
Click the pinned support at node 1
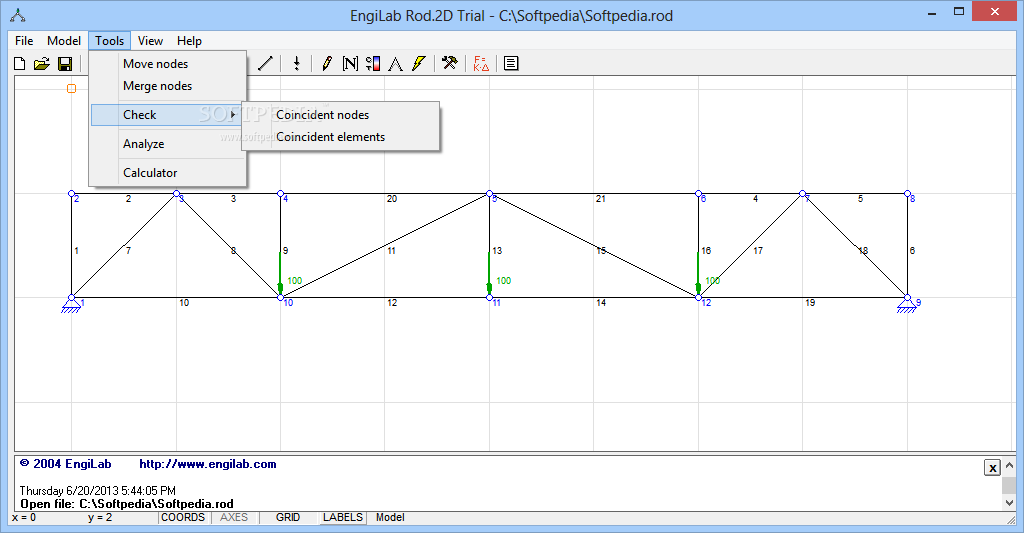71,305
